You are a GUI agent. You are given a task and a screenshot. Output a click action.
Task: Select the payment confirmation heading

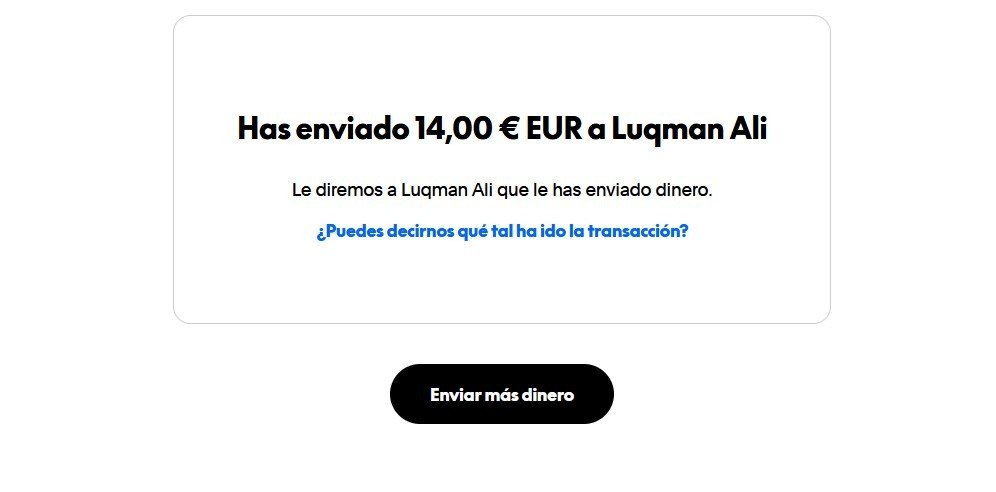point(502,130)
